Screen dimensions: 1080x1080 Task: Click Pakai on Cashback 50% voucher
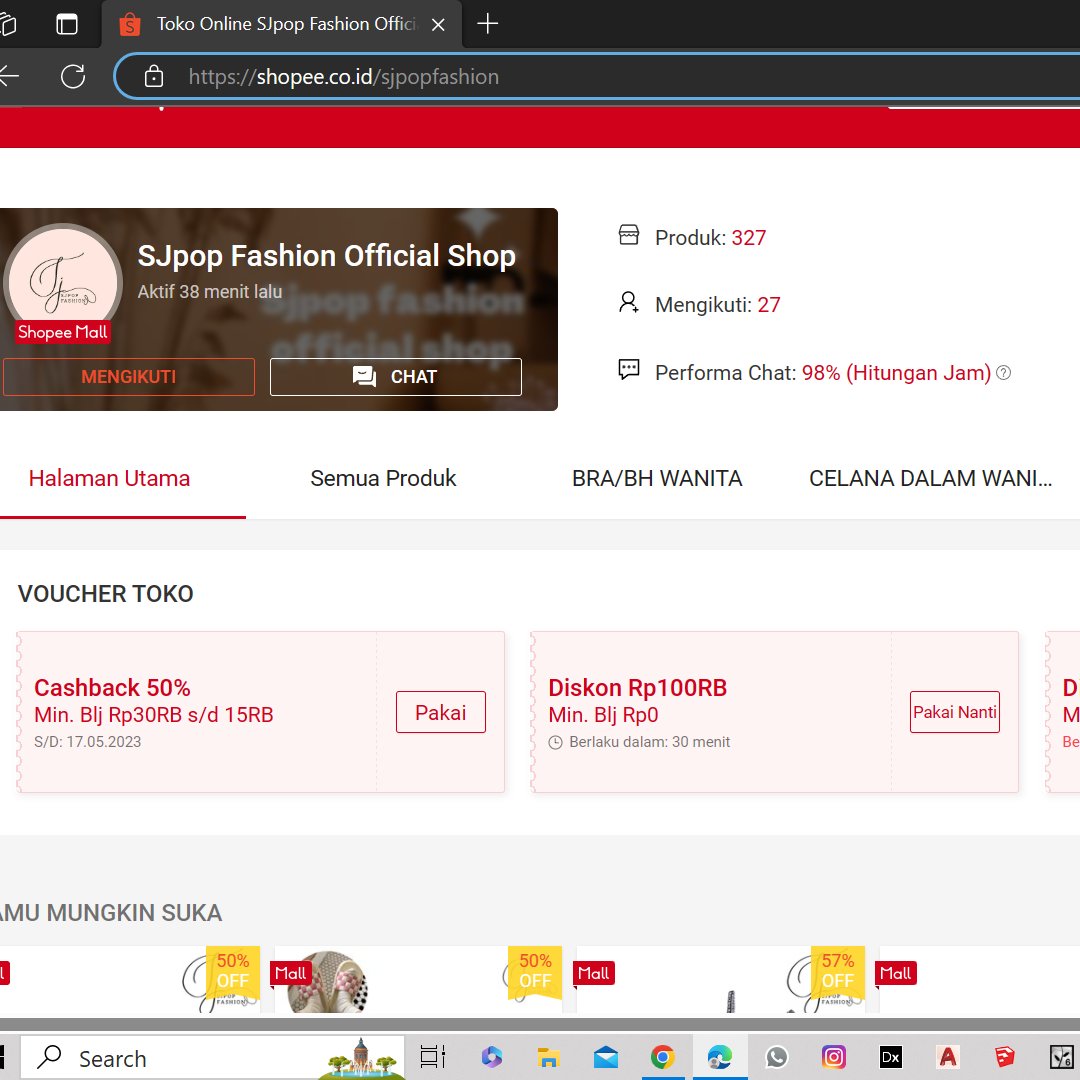[x=441, y=712]
